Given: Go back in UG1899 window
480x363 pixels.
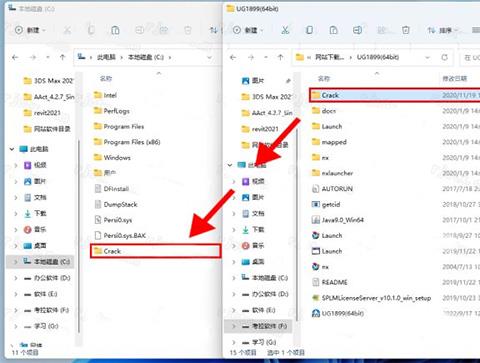Looking at the screenshot, I should coord(233,57).
